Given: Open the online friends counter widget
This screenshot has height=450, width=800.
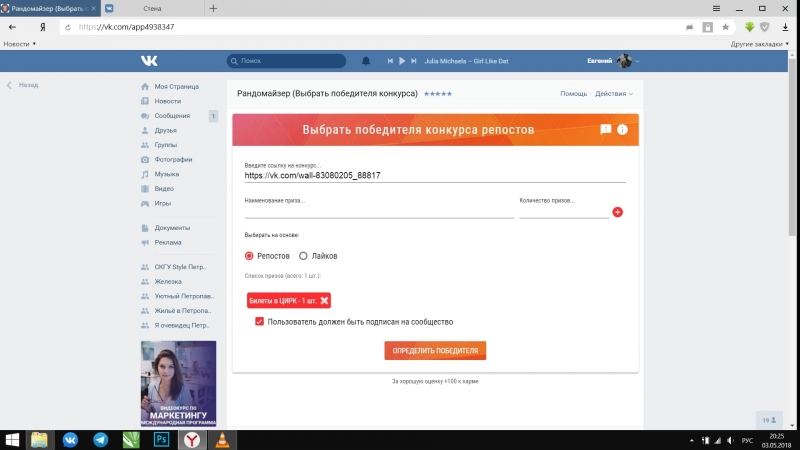Looking at the screenshot, I should pyautogui.click(x=769, y=420).
